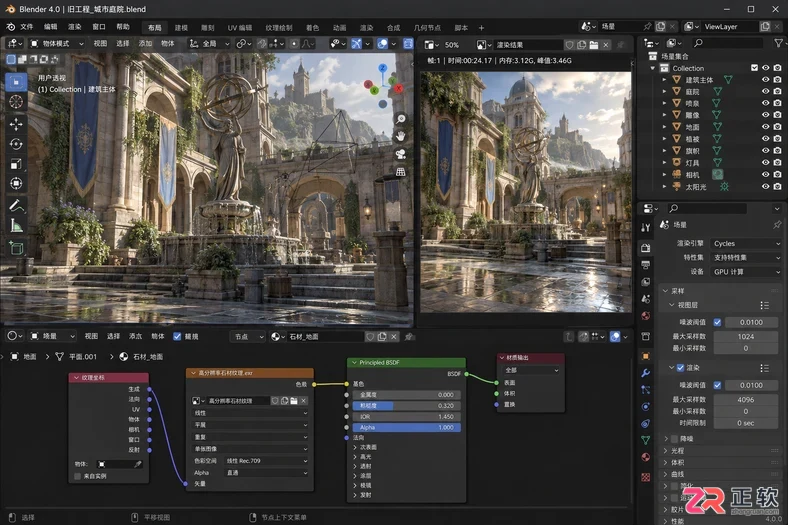The width and height of the screenshot is (788, 525).
Task: Expand the 建筑主体 tree item
Action: click(x=664, y=80)
